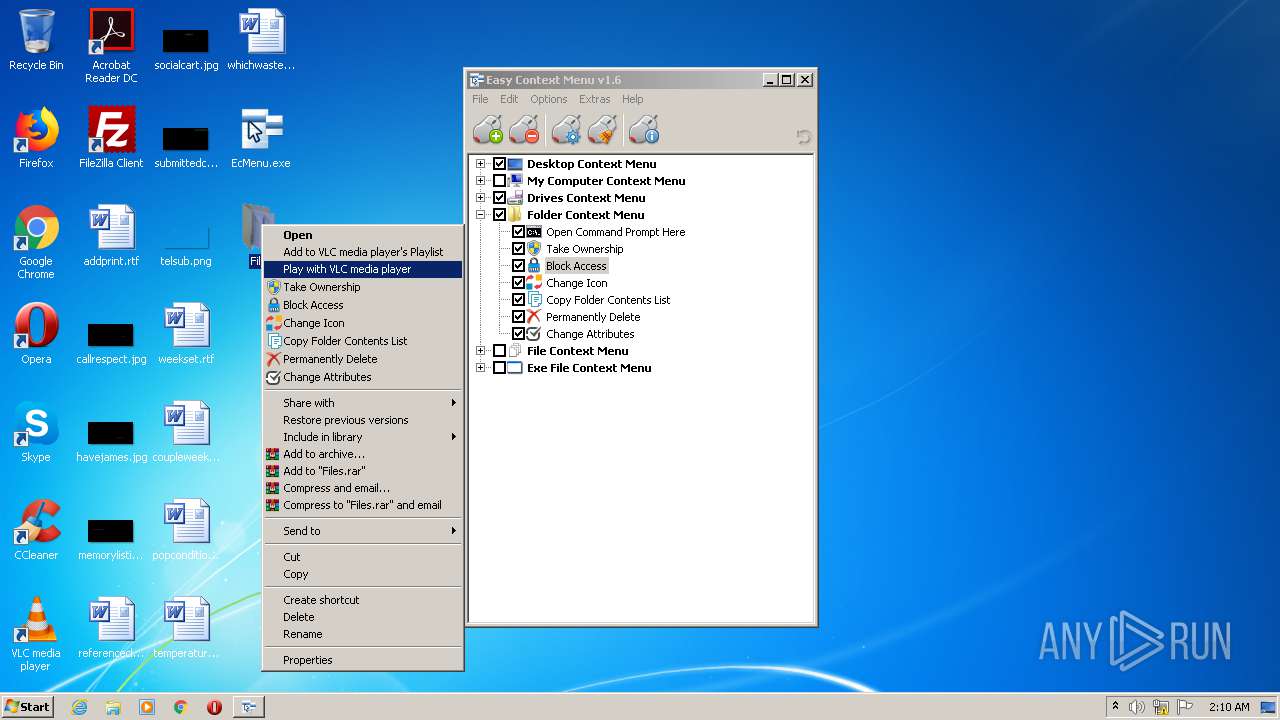Check the Exe File Context Menu checkbox

coord(500,368)
